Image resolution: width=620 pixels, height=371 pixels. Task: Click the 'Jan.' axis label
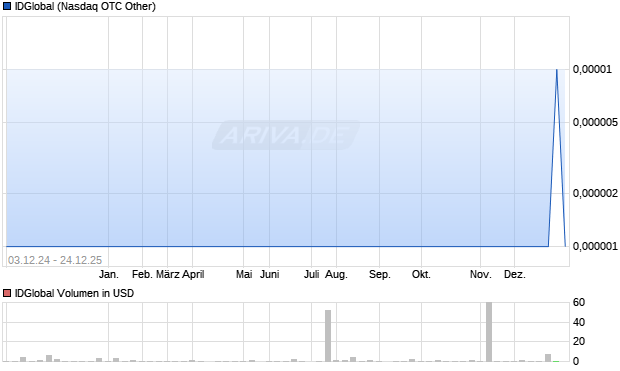109,274
